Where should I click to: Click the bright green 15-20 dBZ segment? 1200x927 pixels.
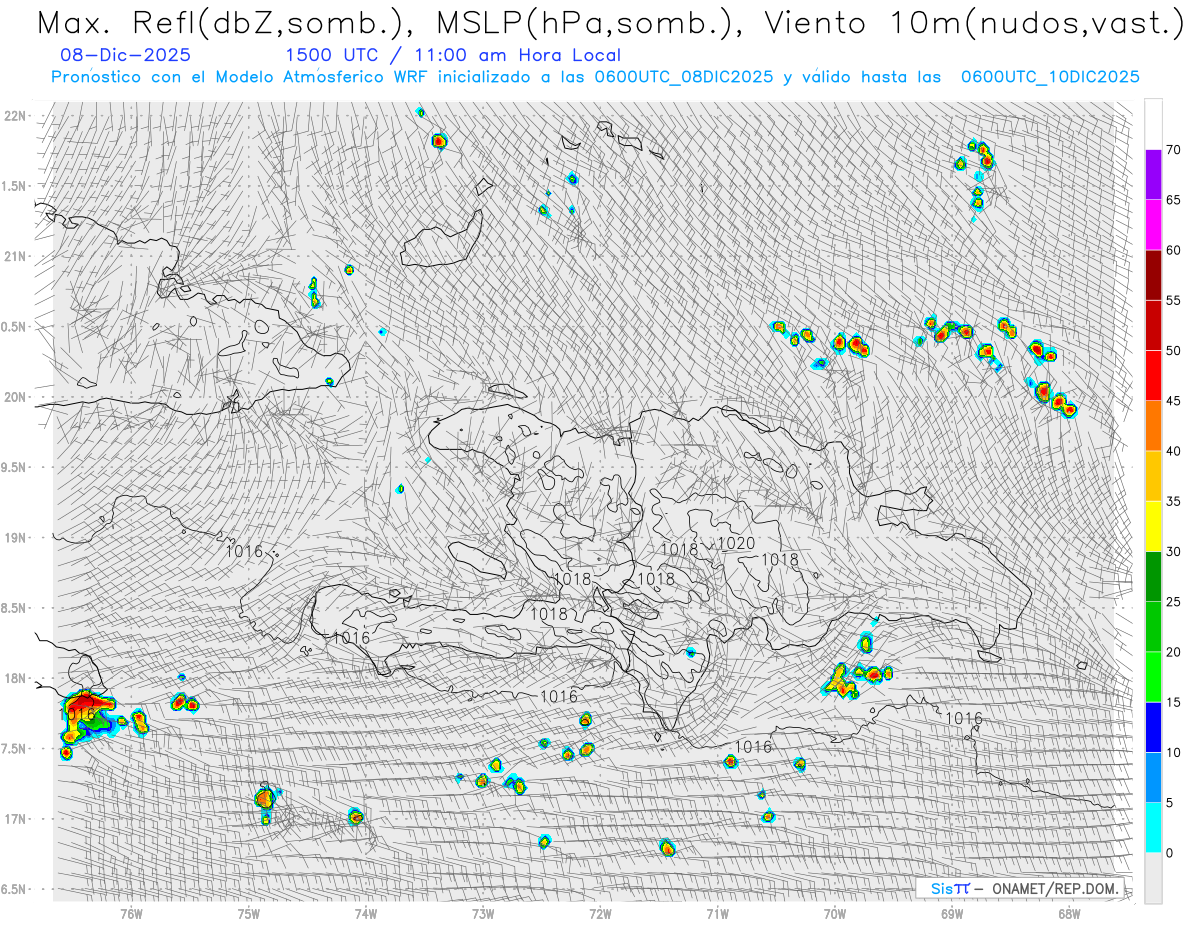pos(1153,677)
